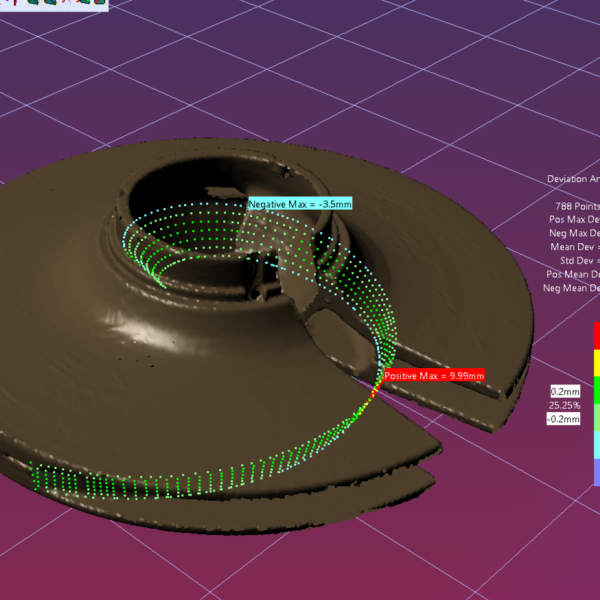Click the Positive Max = 9.99mm annotation label
This screenshot has height=600, width=600.
tap(435, 376)
